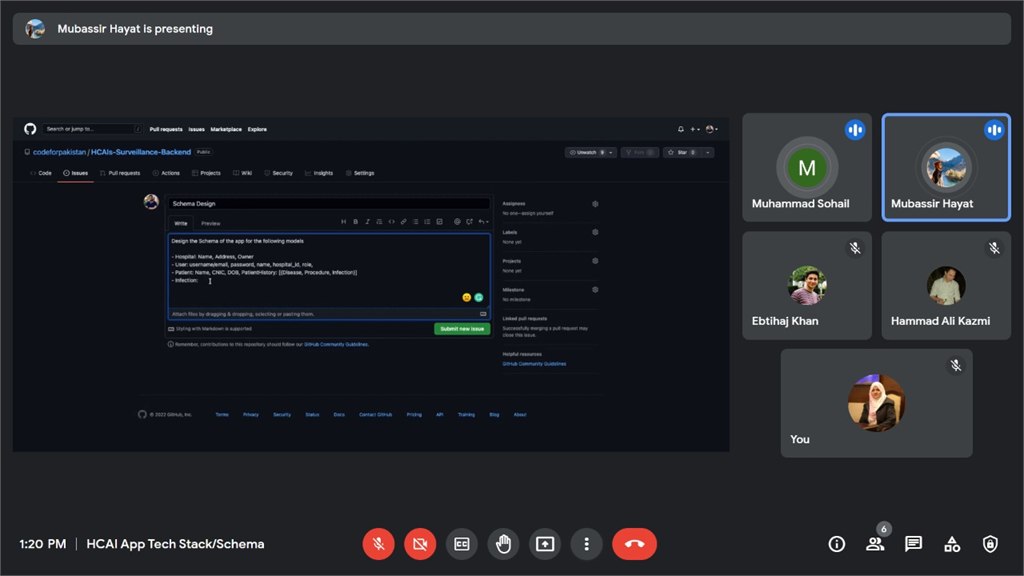The height and width of the screenshot is (576, 1024).
Task: Open more options three-dot menu
Action: [x=587, y=544]
